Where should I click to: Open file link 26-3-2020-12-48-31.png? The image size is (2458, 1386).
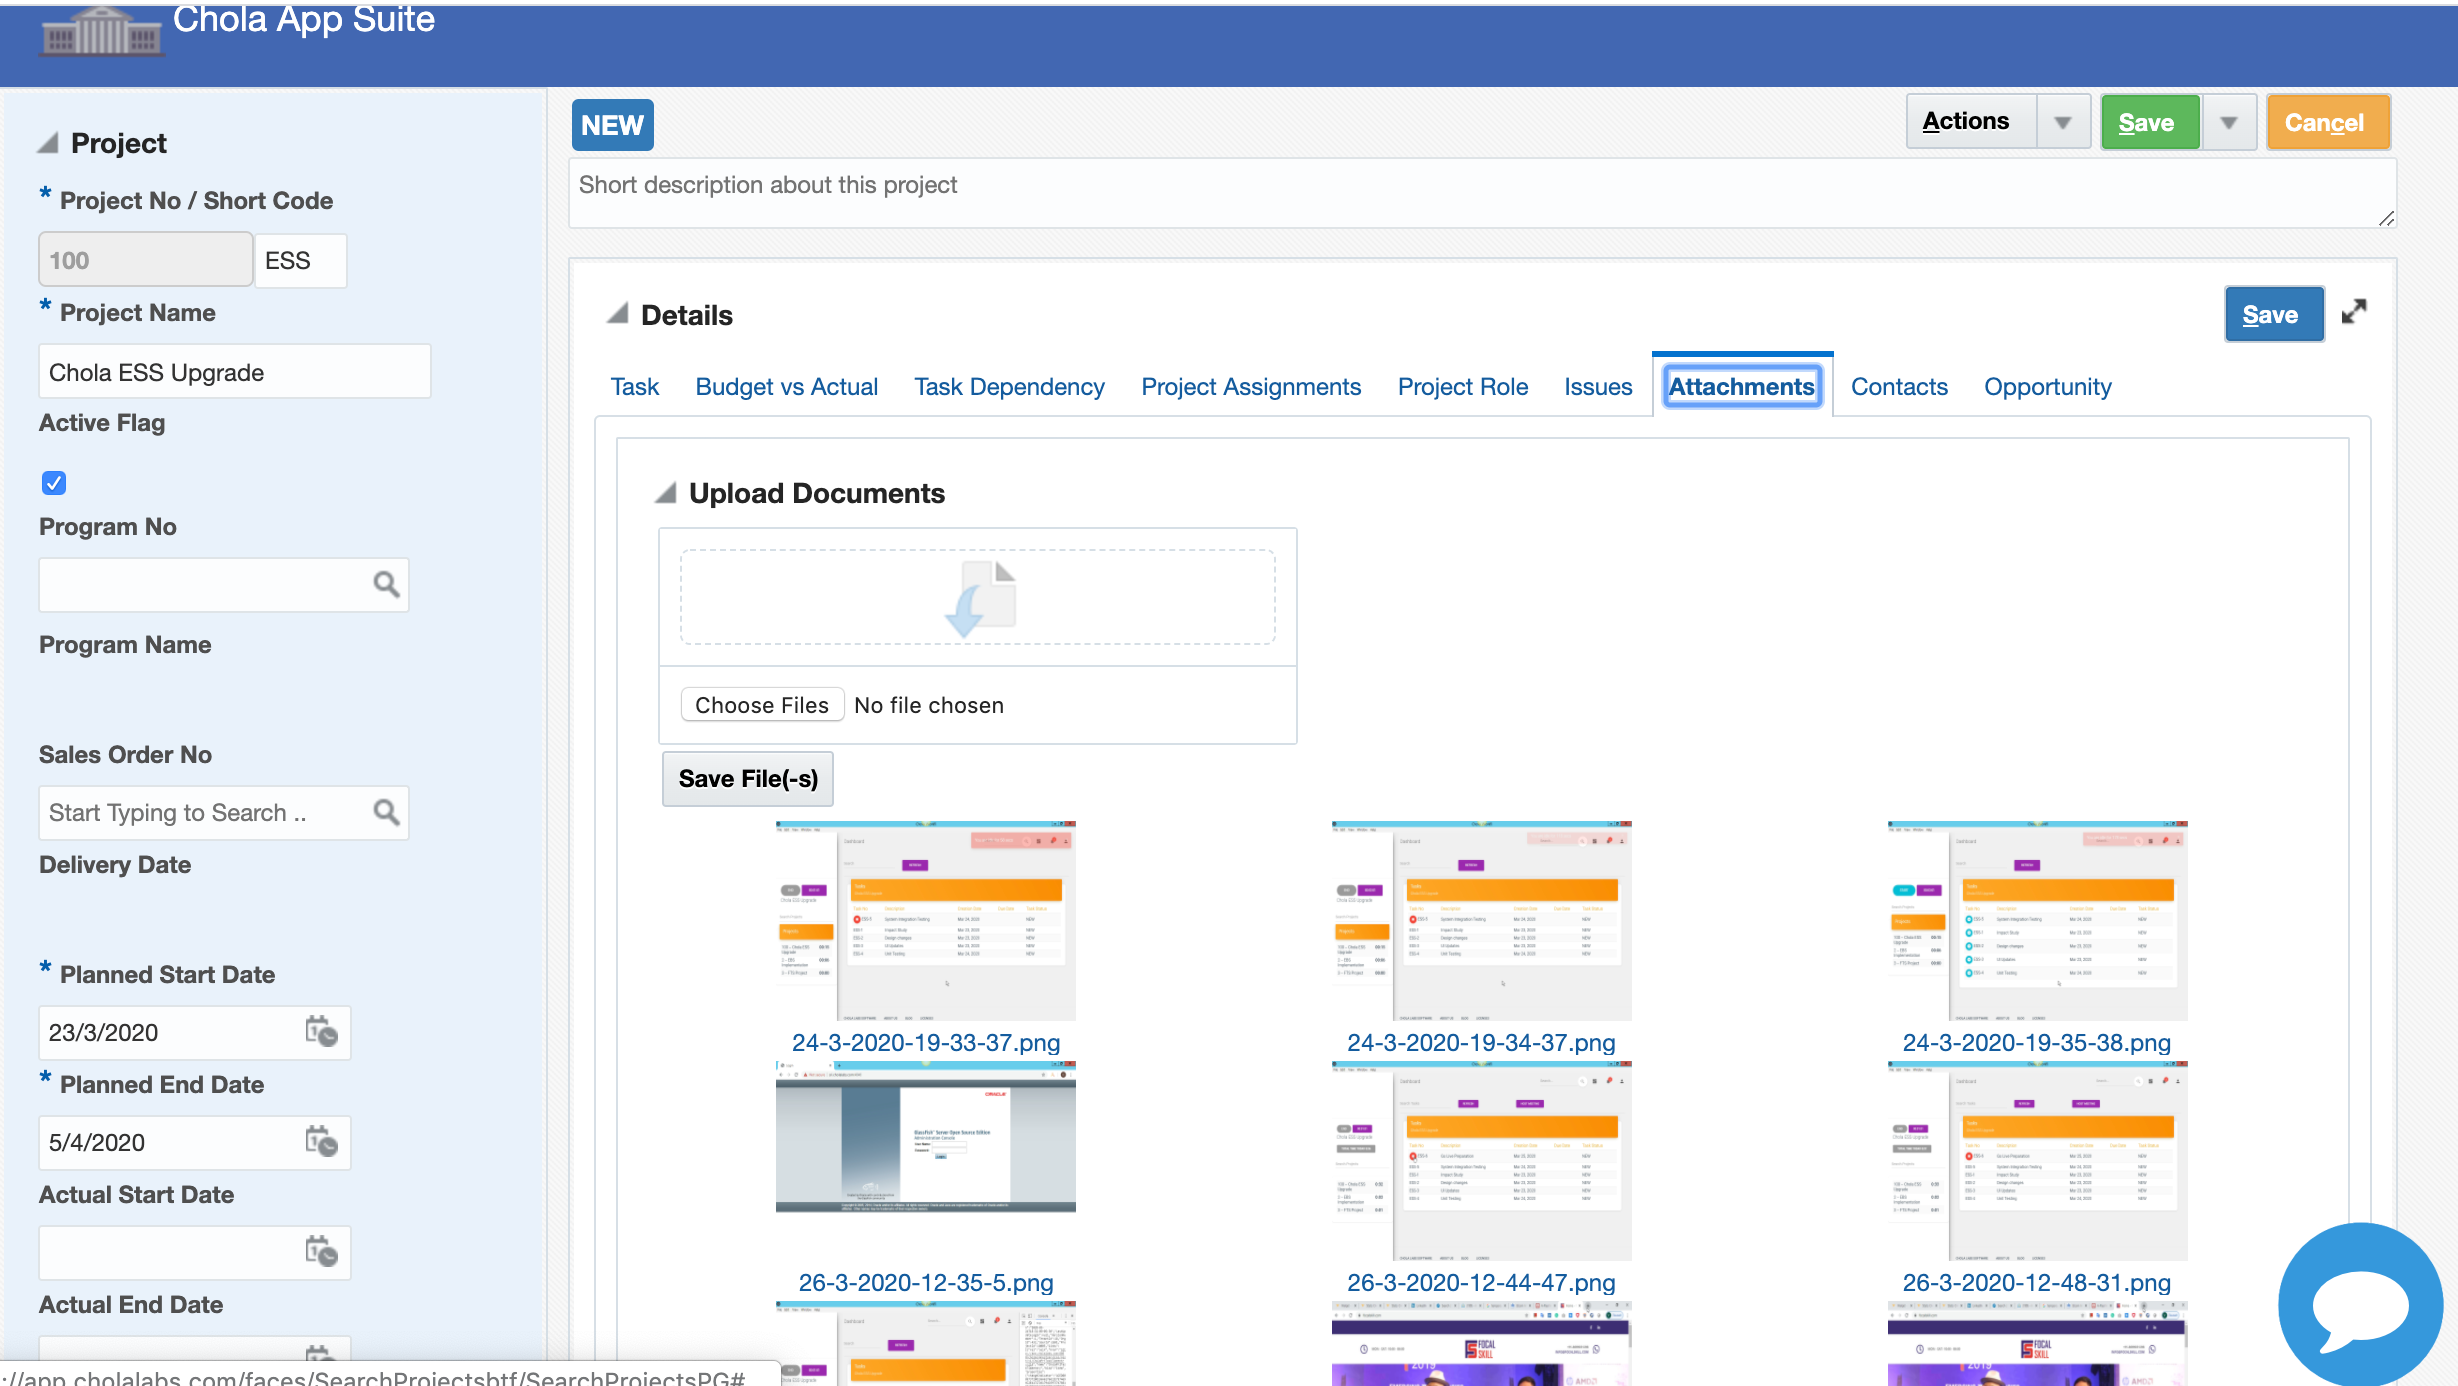(x=2036, y=1283)
